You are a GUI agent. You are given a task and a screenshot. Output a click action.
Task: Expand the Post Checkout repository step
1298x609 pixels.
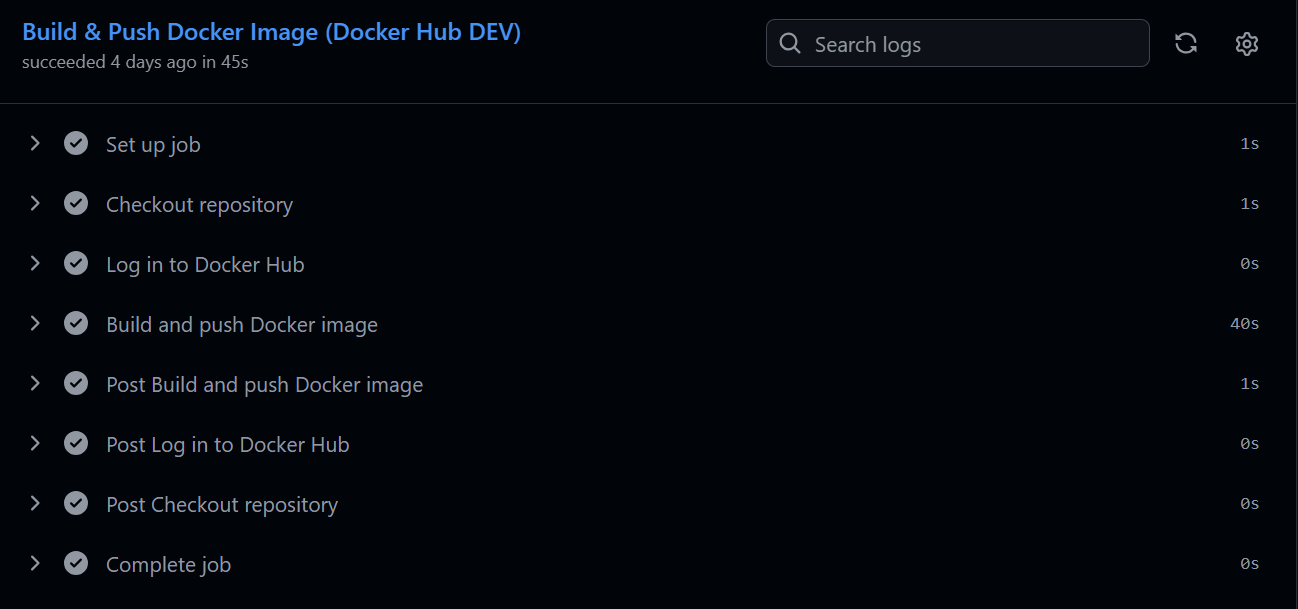click(x=36, y=503)
